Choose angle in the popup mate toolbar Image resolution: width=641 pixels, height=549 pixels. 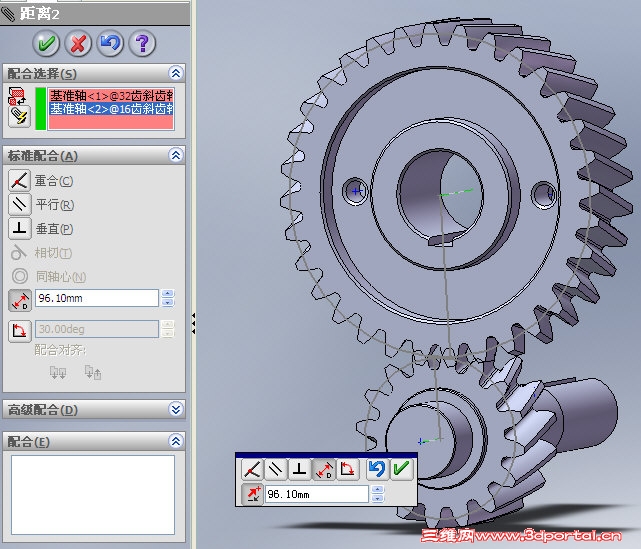(347, 469)
